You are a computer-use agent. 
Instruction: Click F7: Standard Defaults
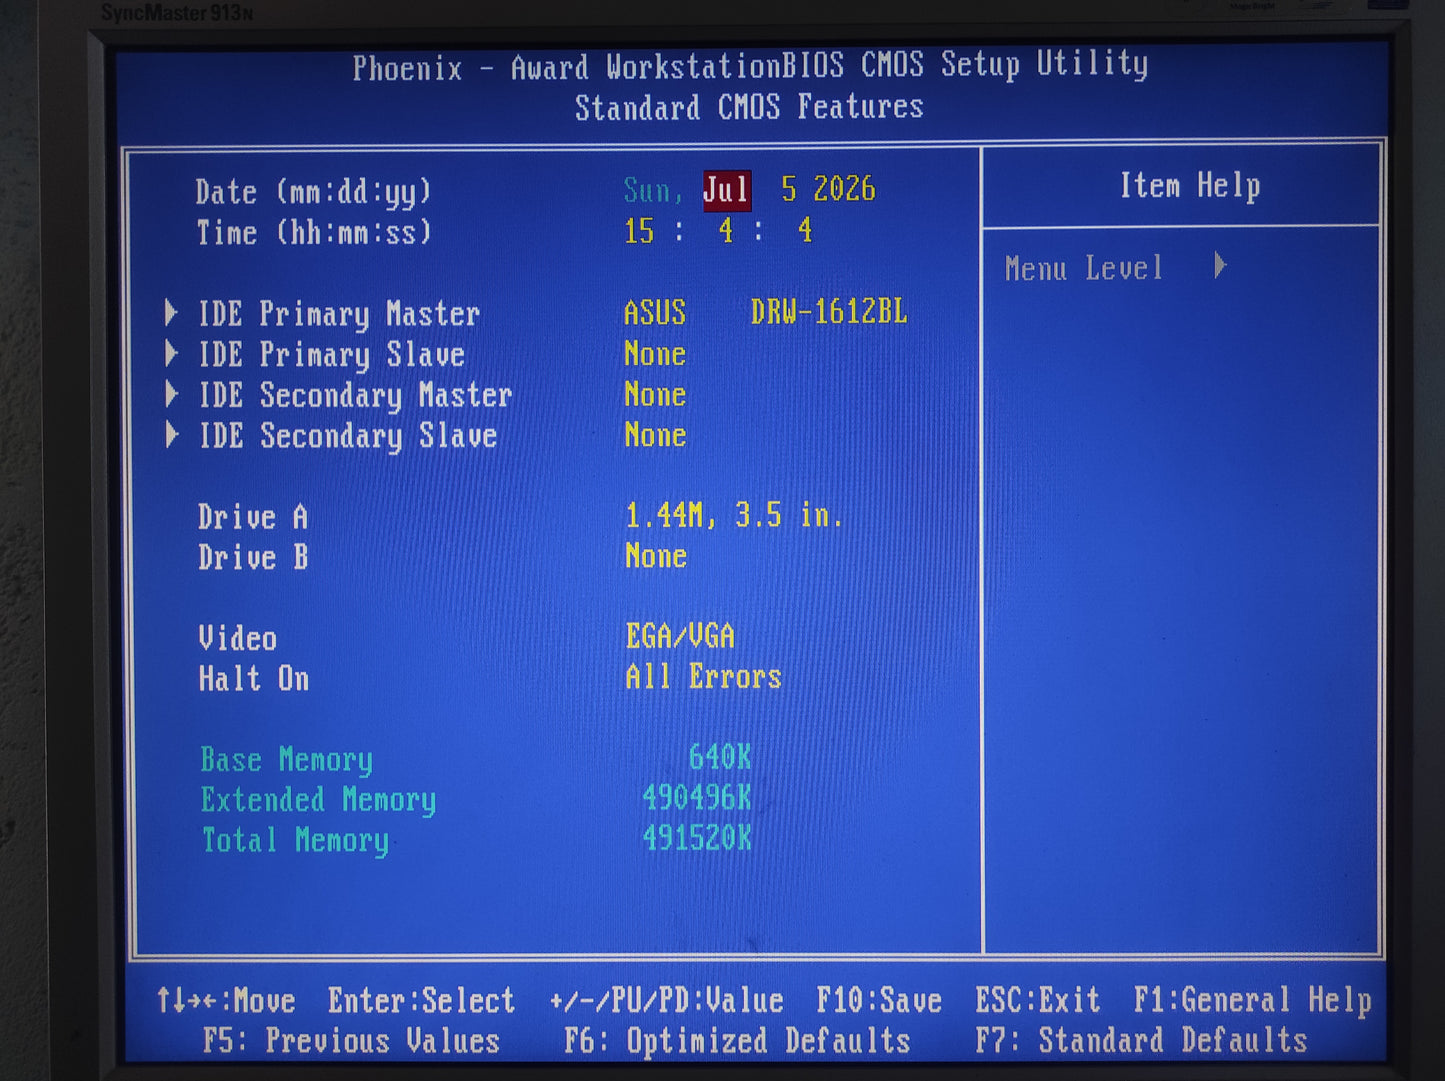(1141, 1041)
